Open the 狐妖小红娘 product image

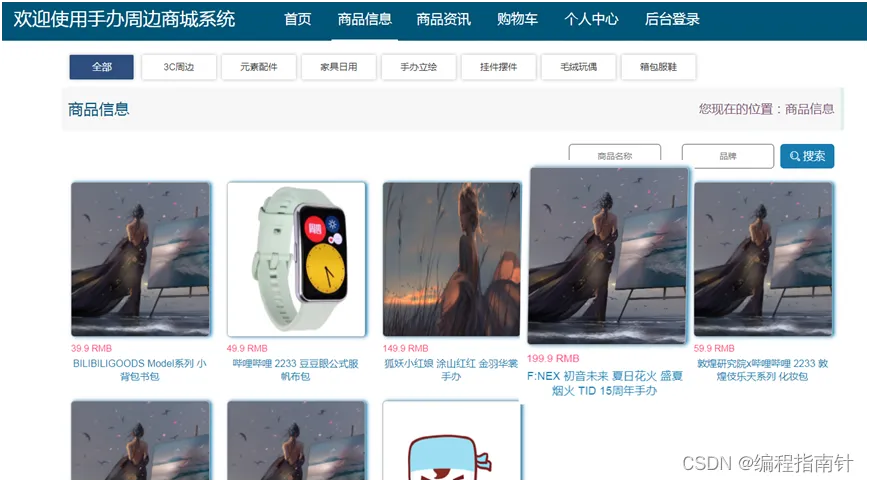(x=452, y=259)
